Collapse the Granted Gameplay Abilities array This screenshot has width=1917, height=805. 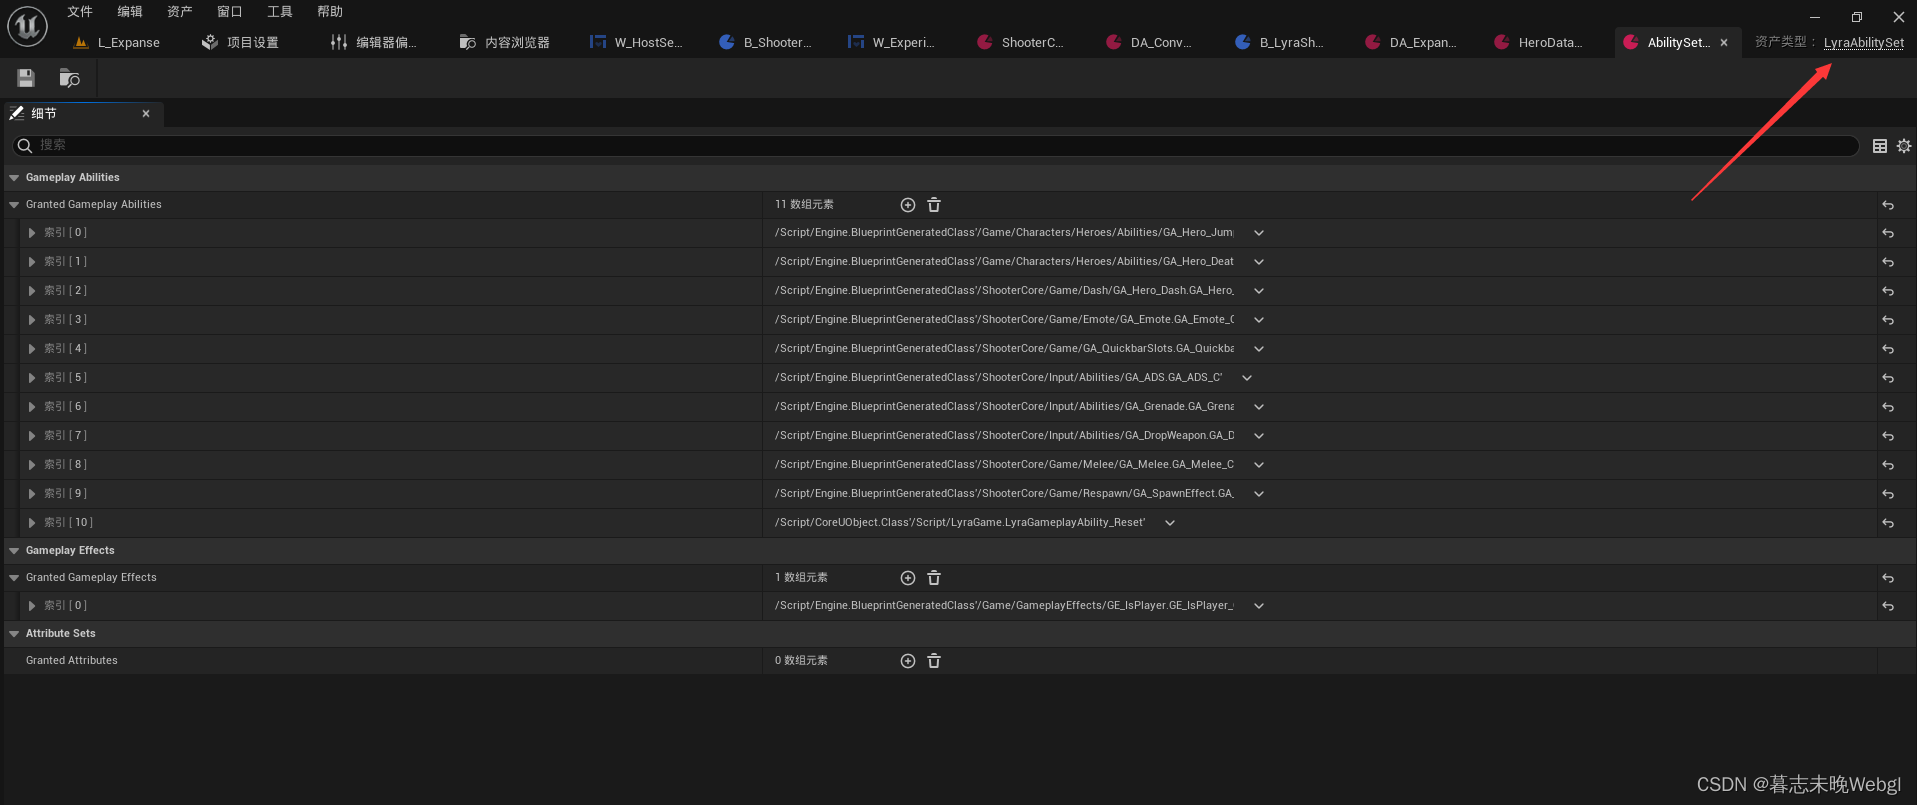click(x=14, y=205)
